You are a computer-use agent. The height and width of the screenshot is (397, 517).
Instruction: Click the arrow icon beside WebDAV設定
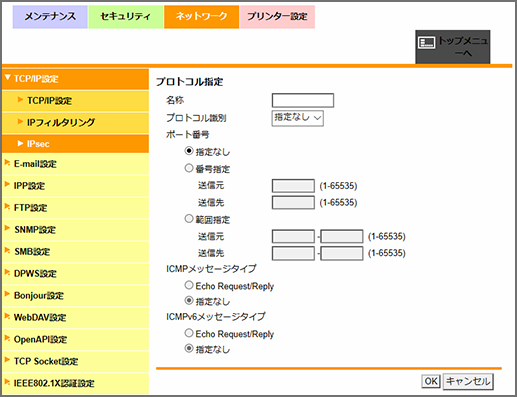[7, 316]
